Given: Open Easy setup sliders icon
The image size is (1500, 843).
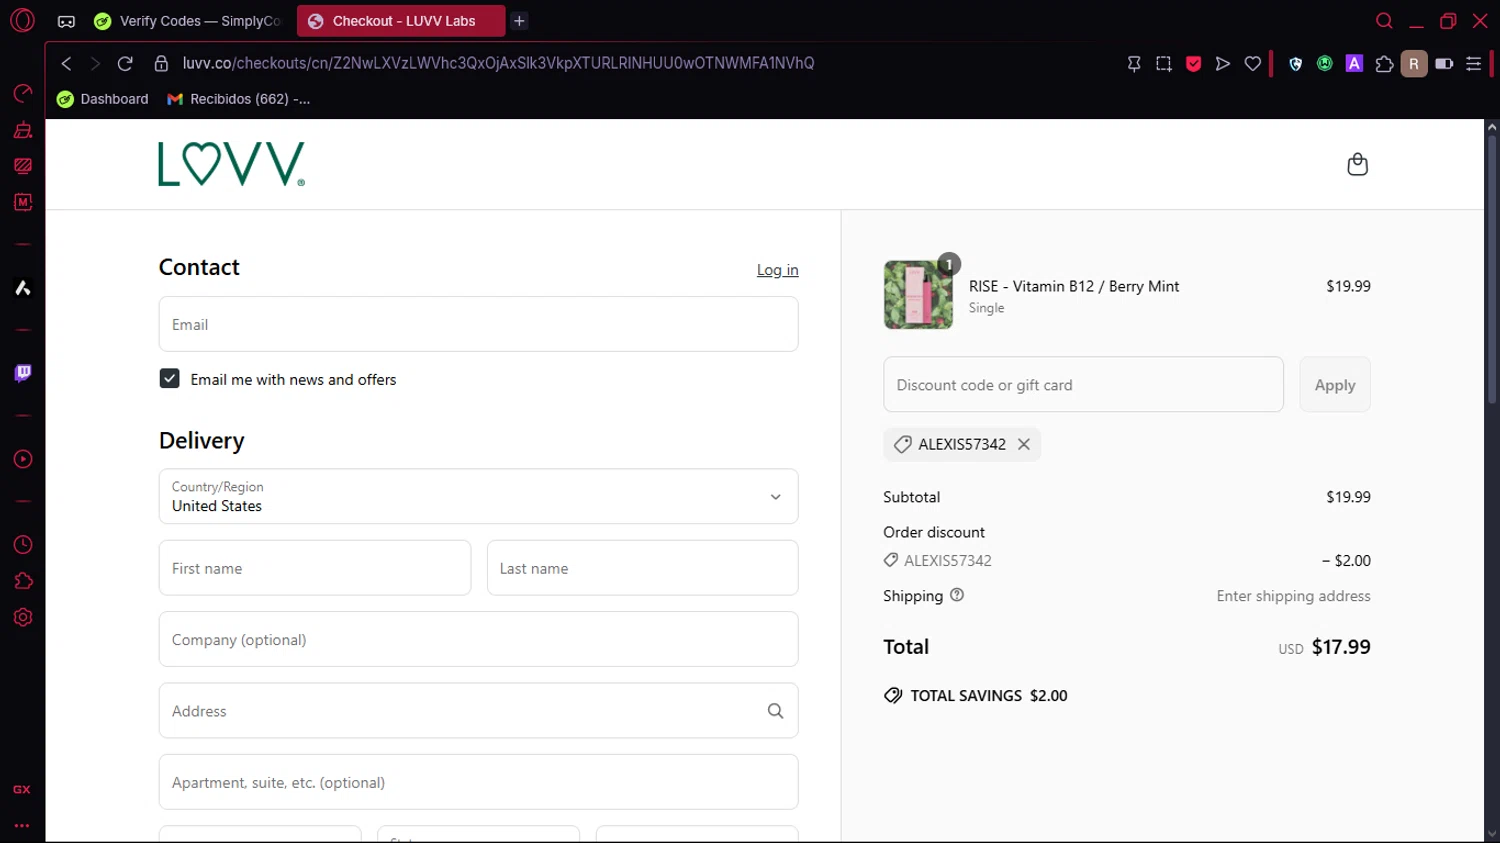Looking at the screenshot, I should (1473, 63).
